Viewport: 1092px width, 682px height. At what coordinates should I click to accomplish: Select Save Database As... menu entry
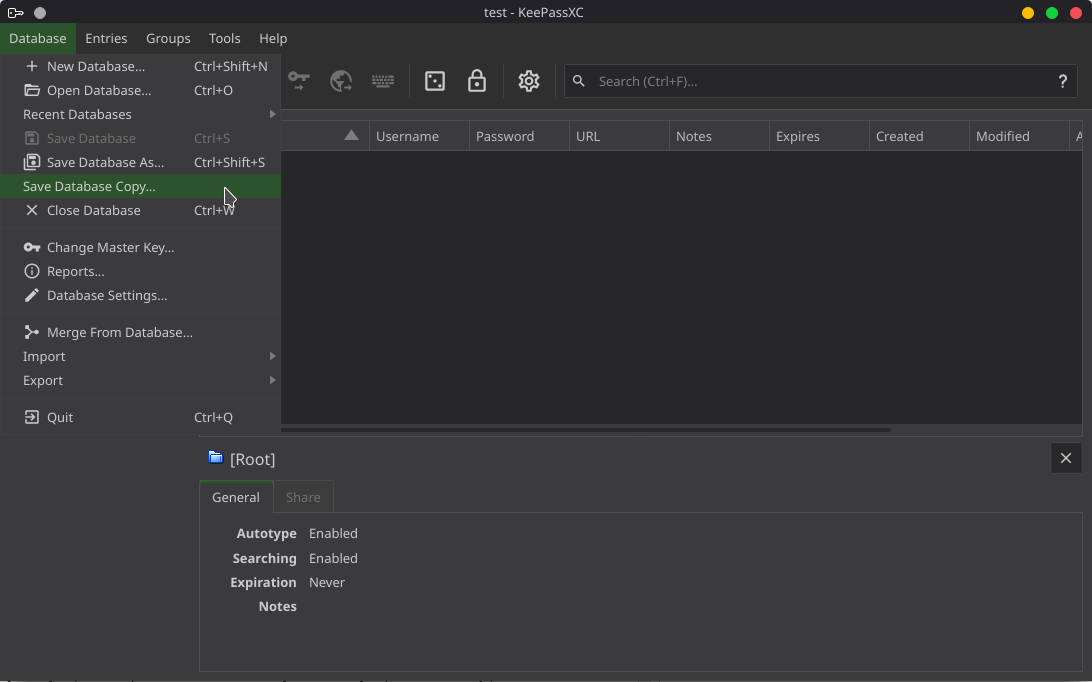click(x=140, y=162)
